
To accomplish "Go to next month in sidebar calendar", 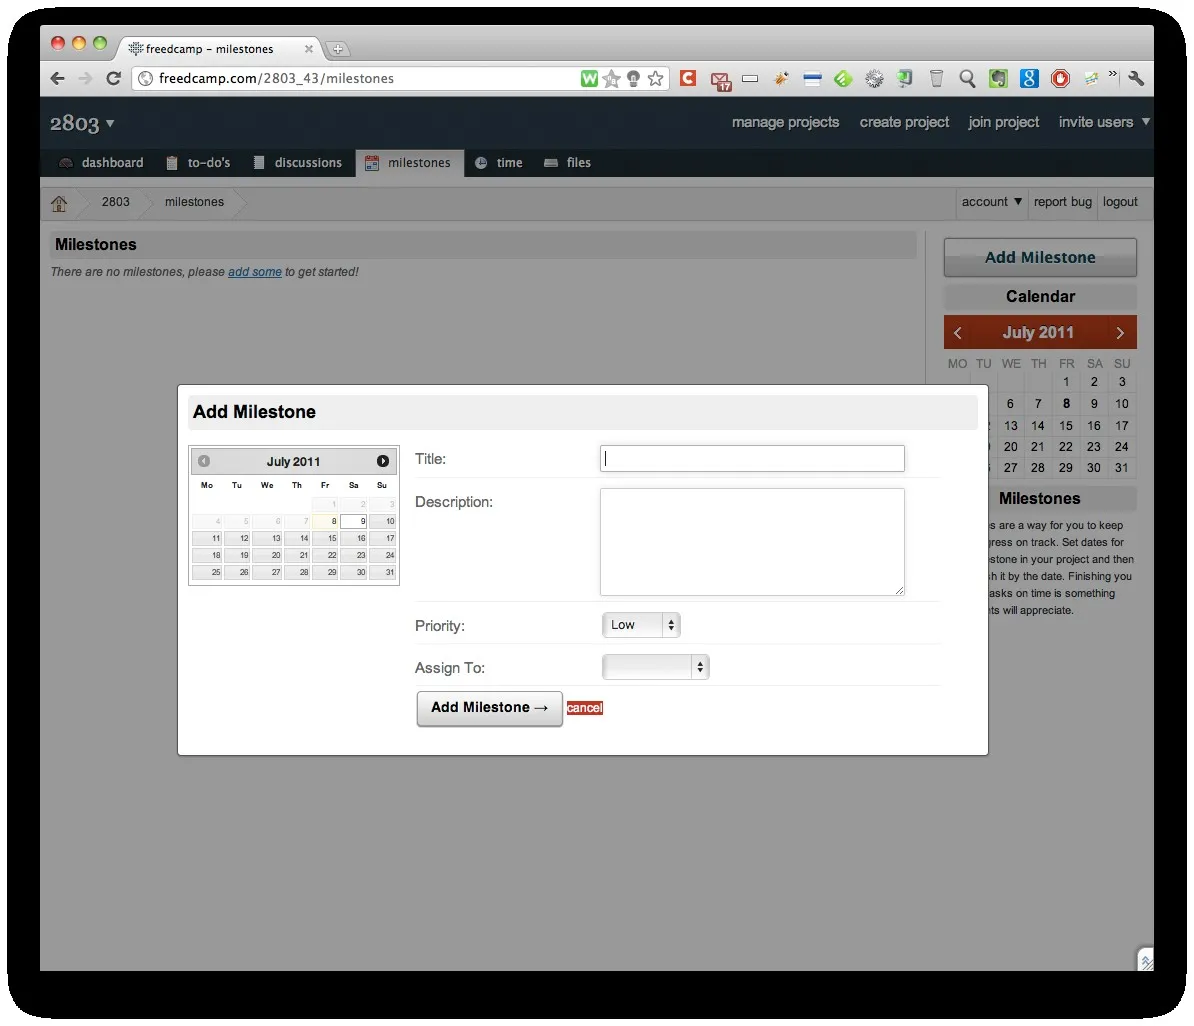I will pyautogui.click(x=1119, y=333).
